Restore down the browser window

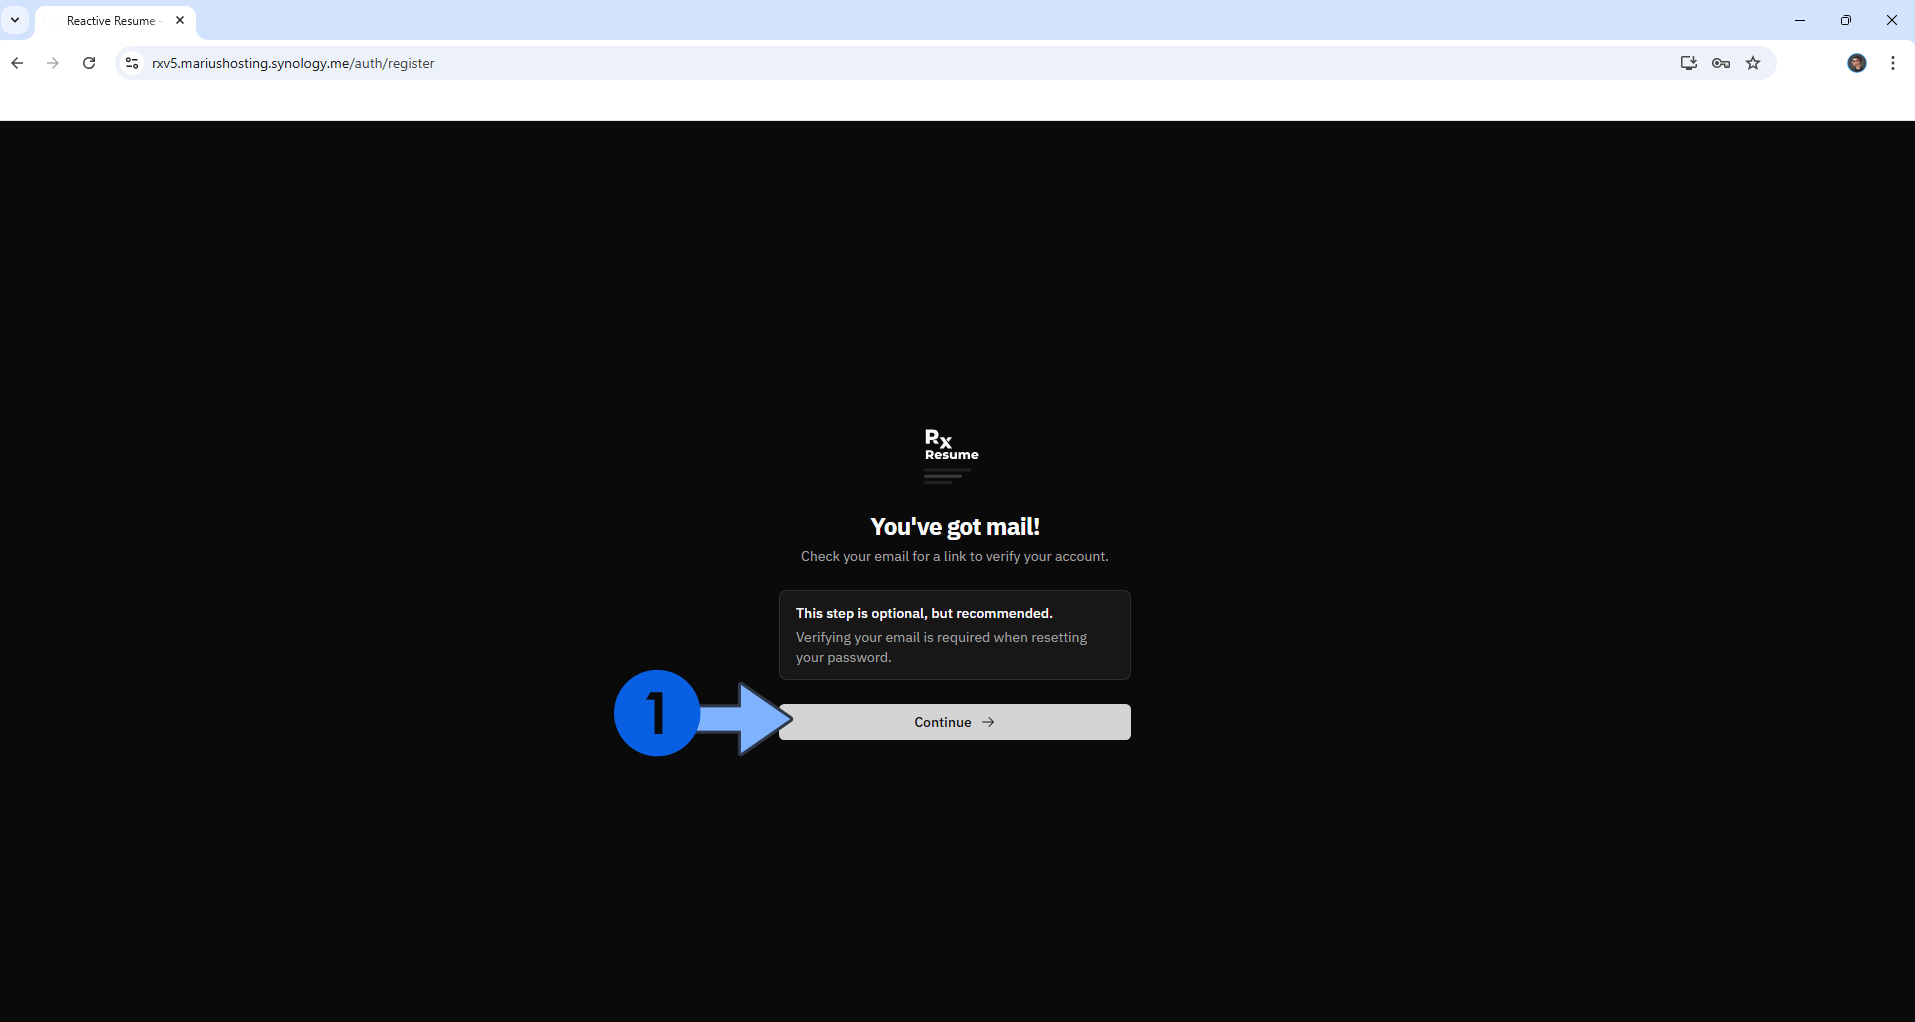pos(1846,20)
